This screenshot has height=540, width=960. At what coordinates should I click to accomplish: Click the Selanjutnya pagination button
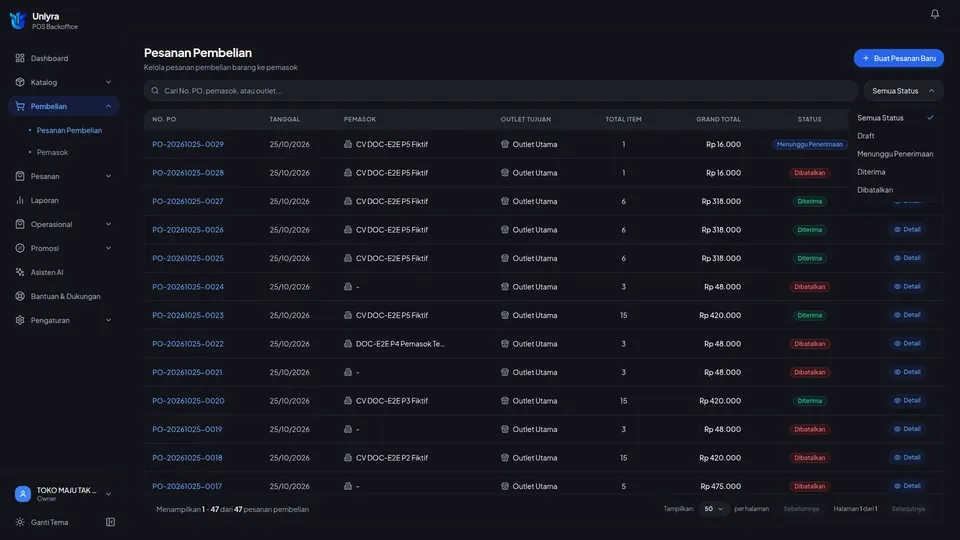(908, 509)
